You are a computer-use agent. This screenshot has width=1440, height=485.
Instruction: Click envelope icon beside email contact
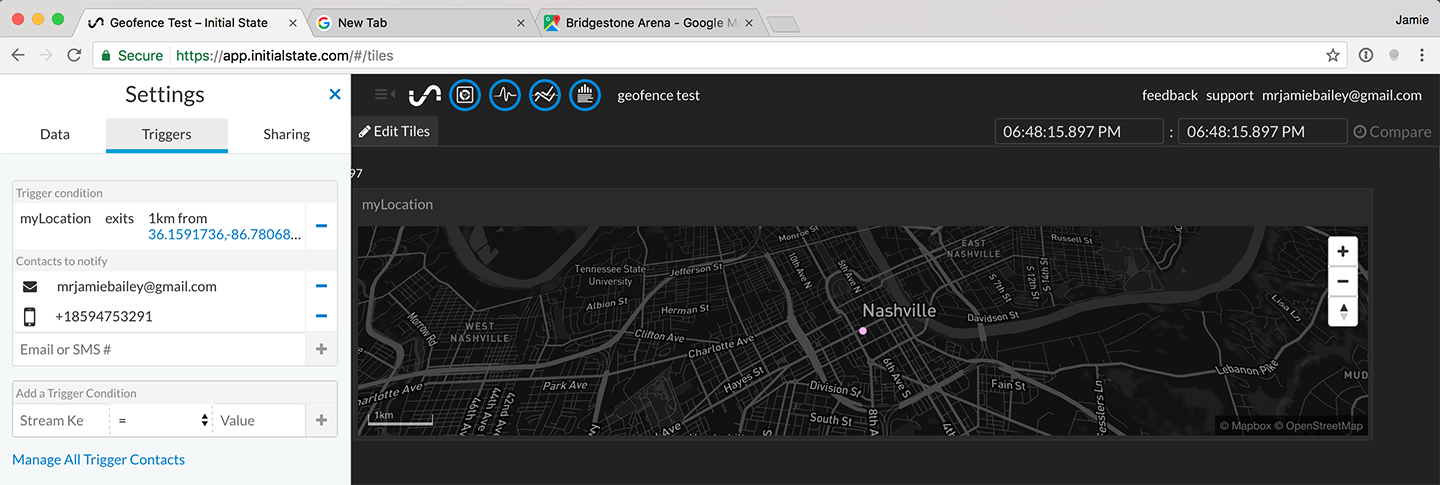pyautogui.click(x=30, y=286)
